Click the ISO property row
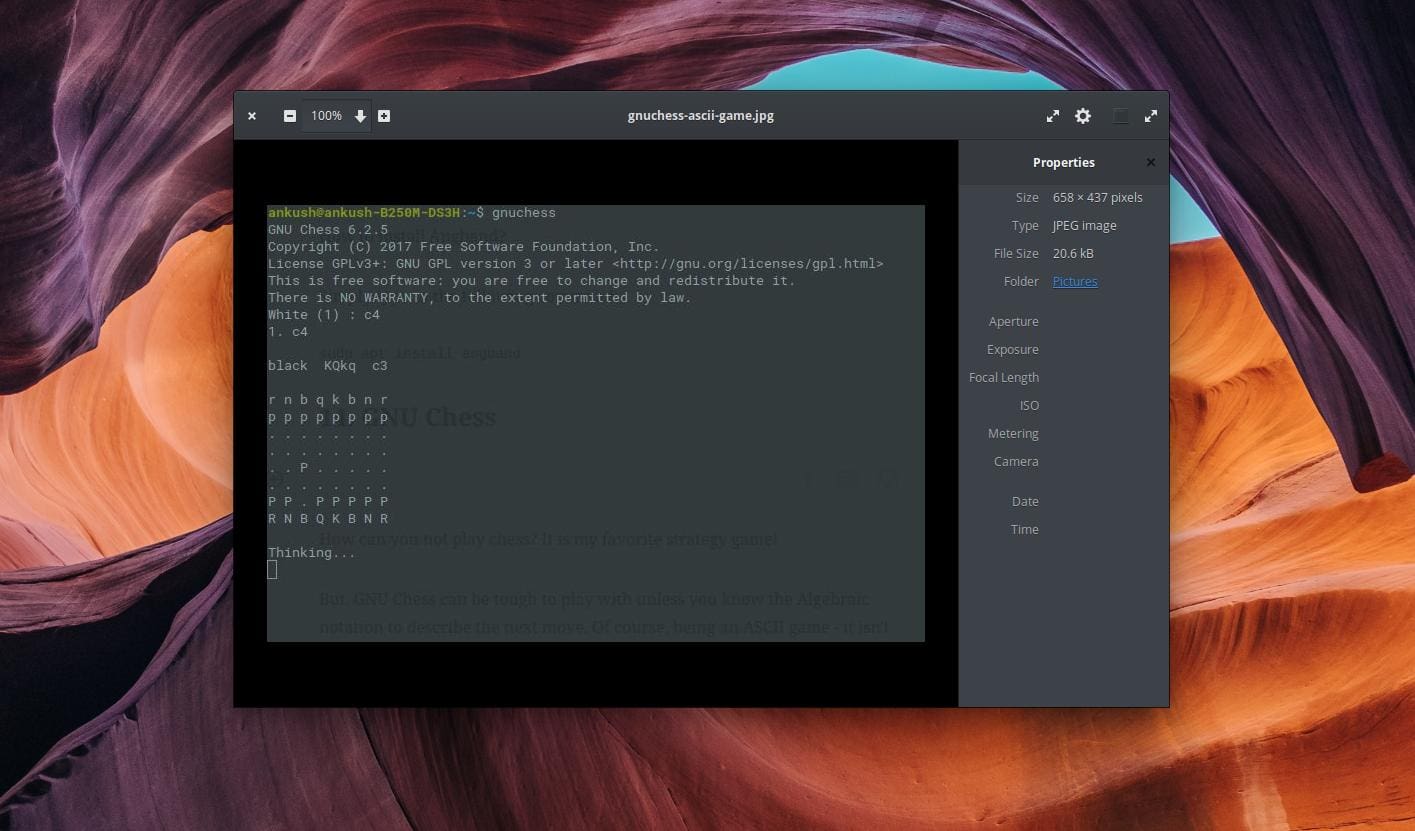1415x831 pixels. pos(1029,405)
